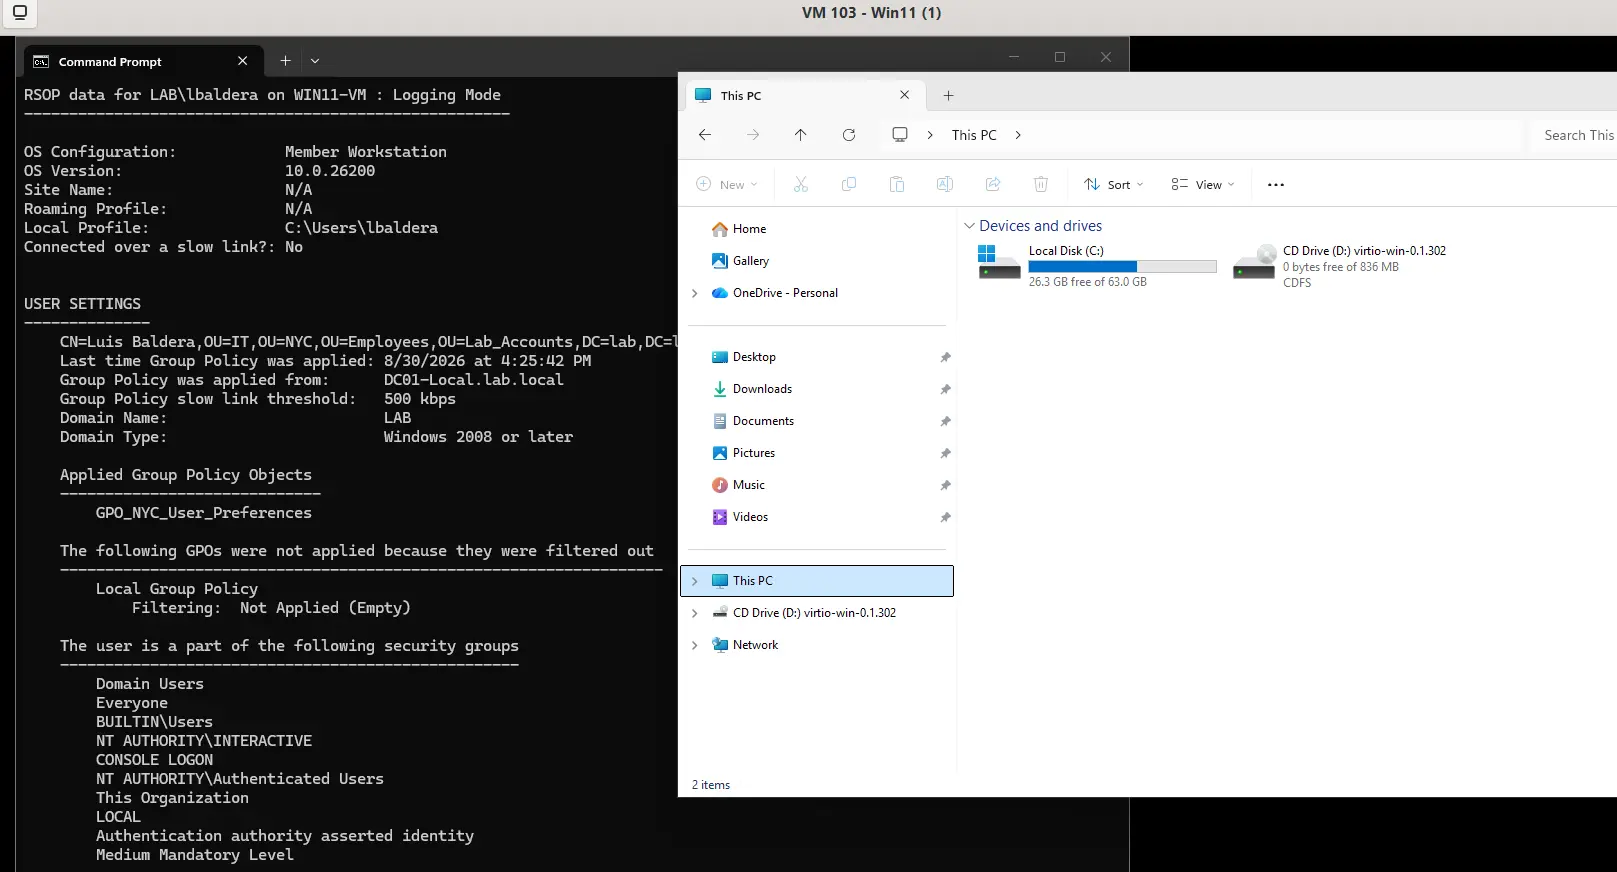
Task: Click the Delete trash icon
Action: coord(1041,184)
